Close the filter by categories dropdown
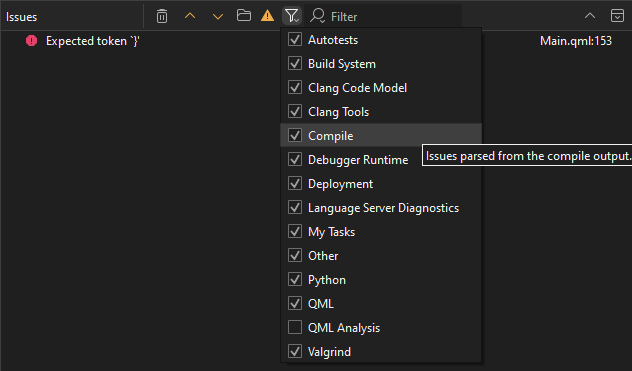 coord(292,16)
